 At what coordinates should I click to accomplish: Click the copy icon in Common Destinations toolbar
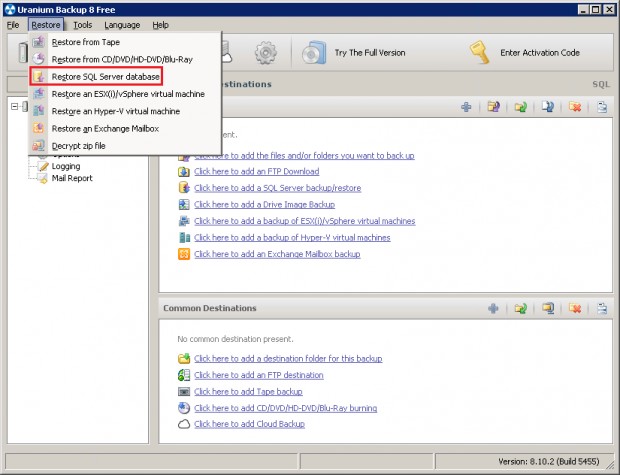click(602, 308)
